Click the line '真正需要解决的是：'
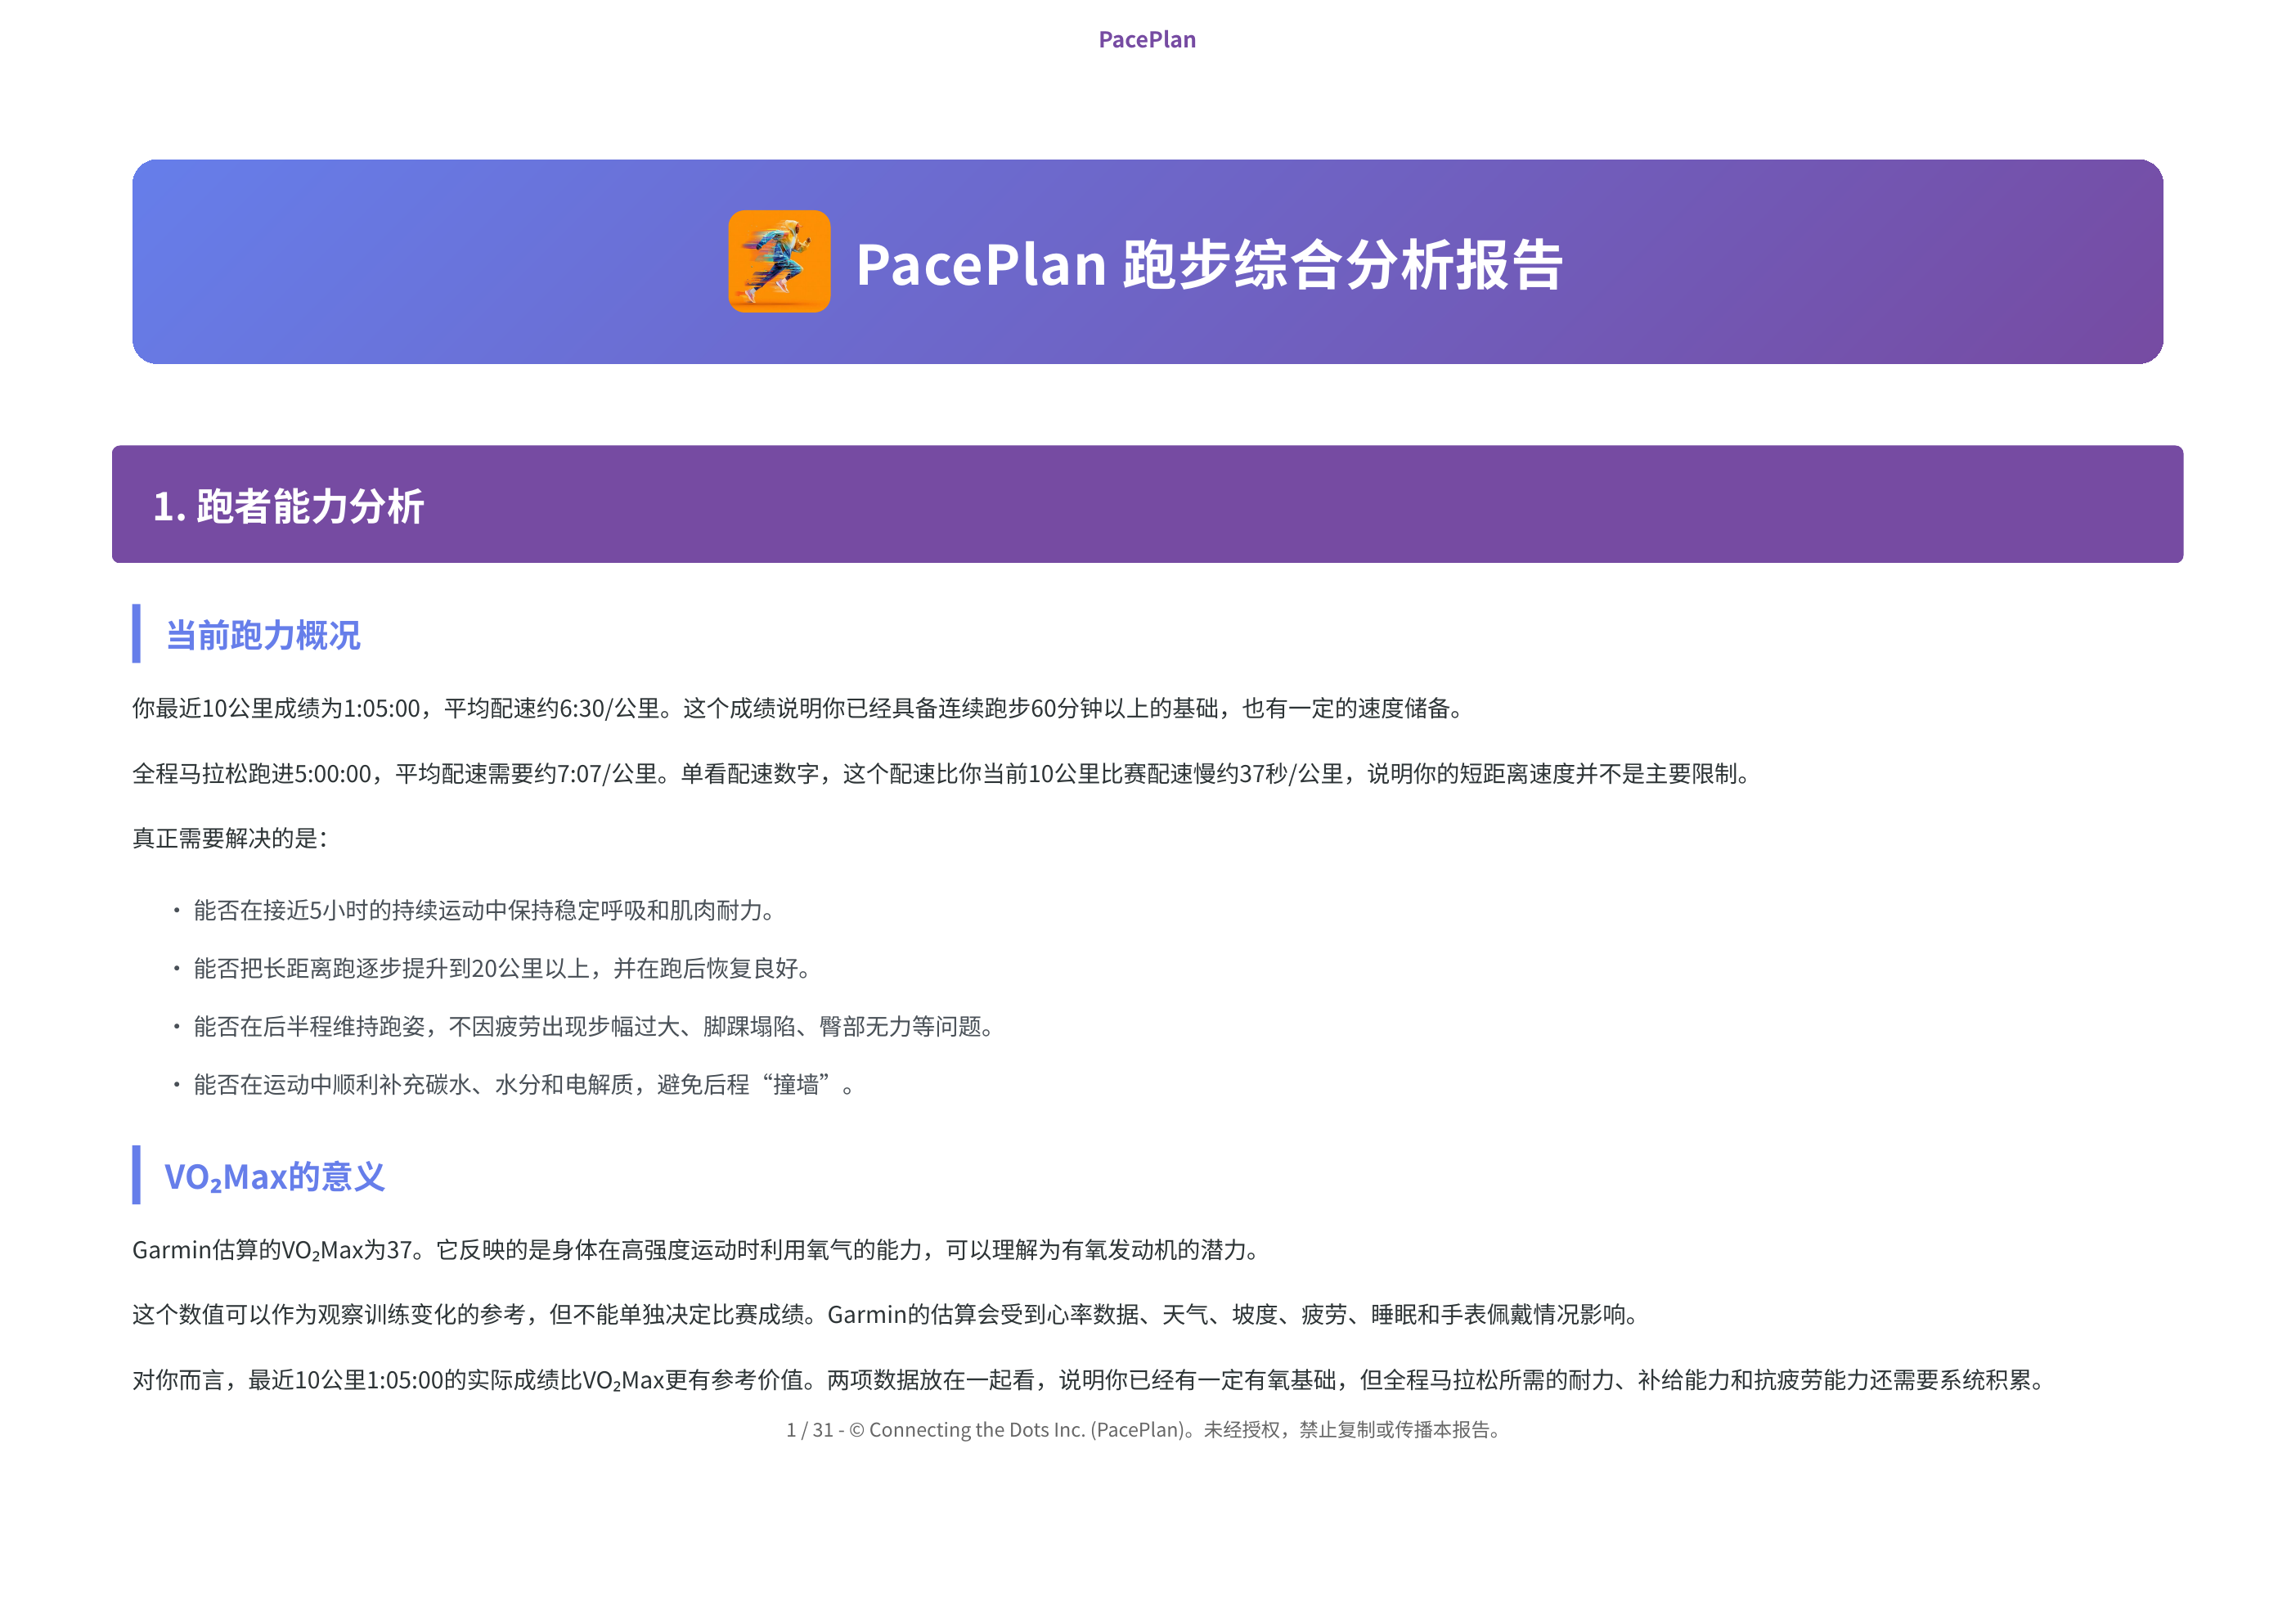Viewport: 2296px width, 1624px height. click(231, 838)
